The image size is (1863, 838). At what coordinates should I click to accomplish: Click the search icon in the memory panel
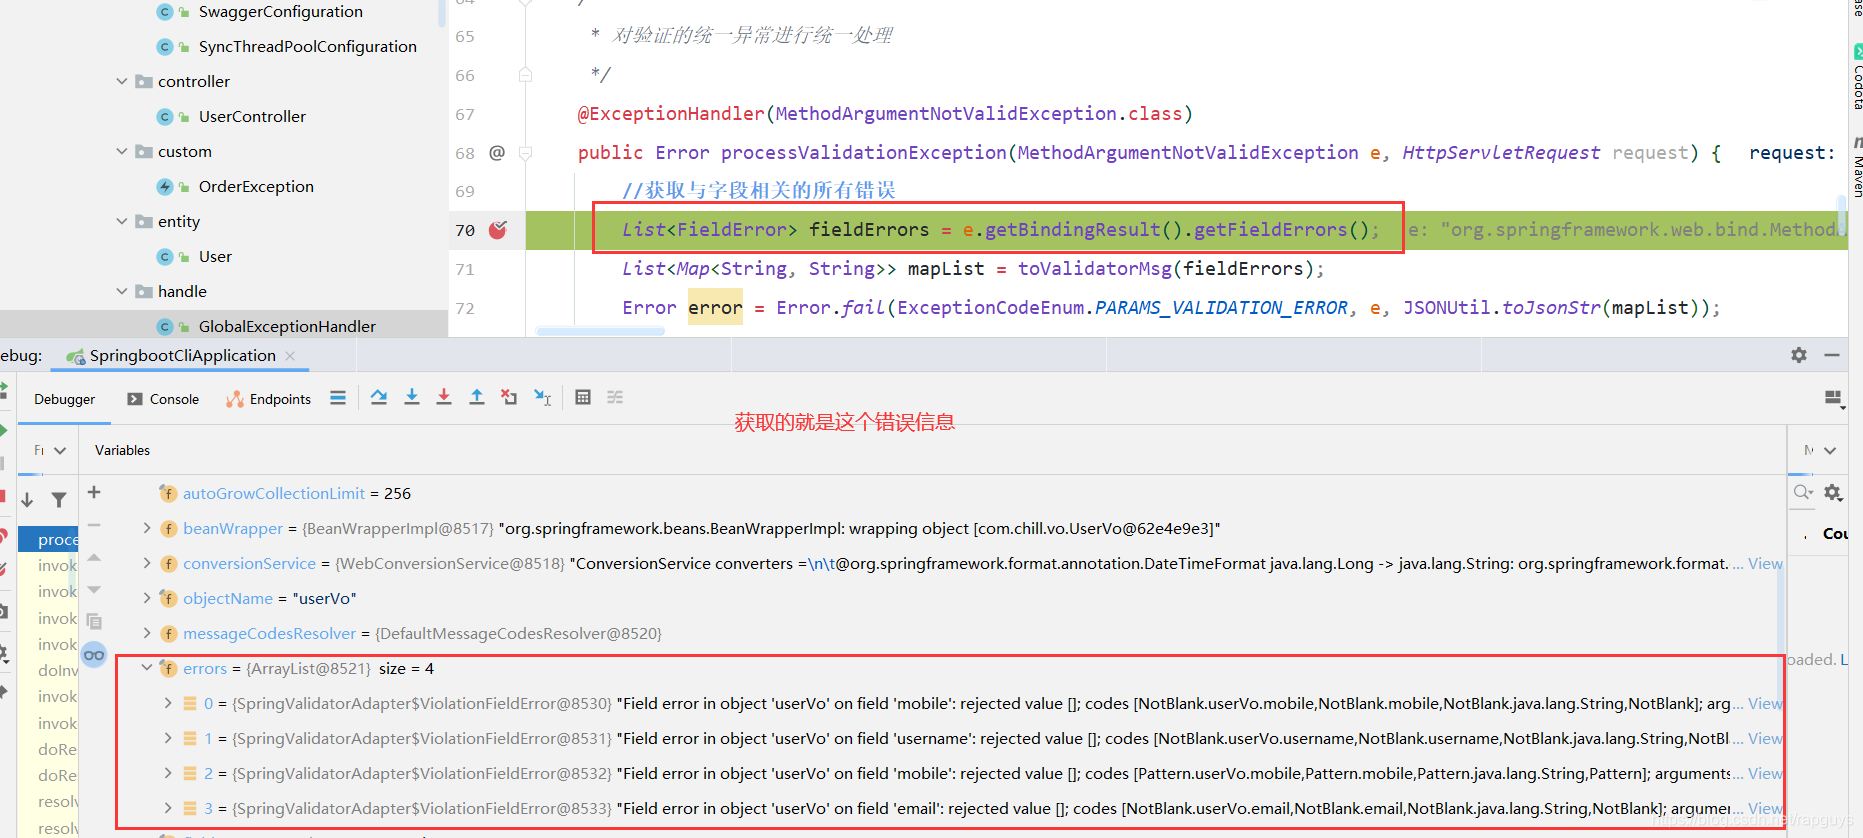1803,492
